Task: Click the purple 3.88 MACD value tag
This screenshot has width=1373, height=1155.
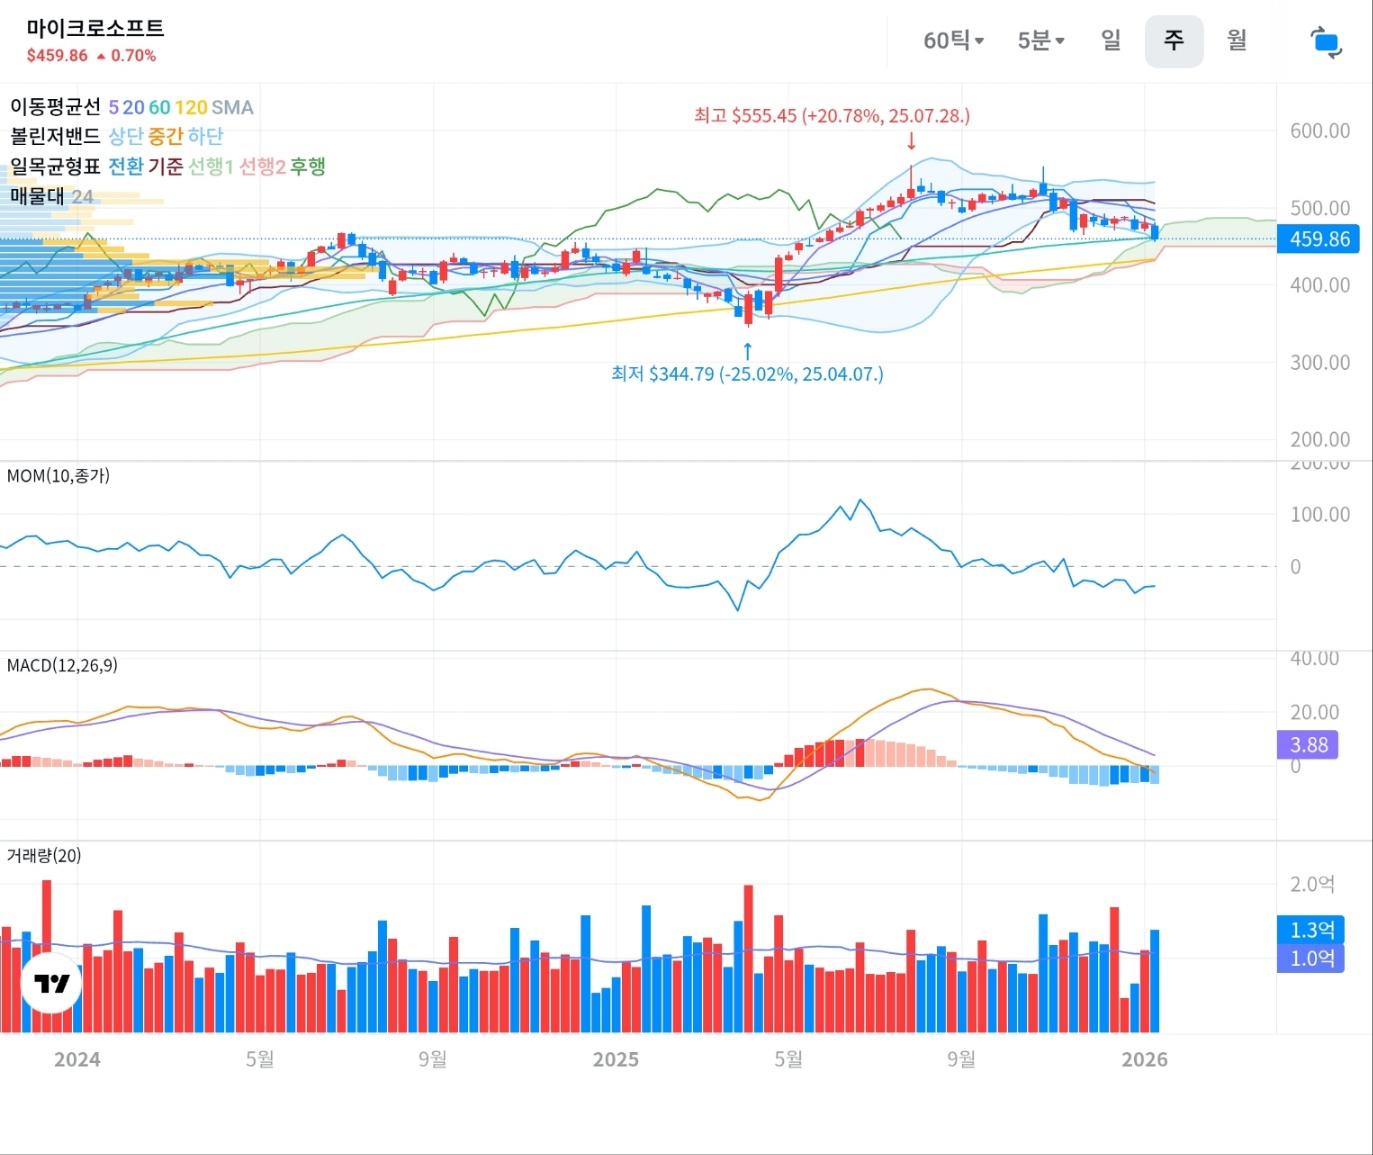Action: [1308, 745]
